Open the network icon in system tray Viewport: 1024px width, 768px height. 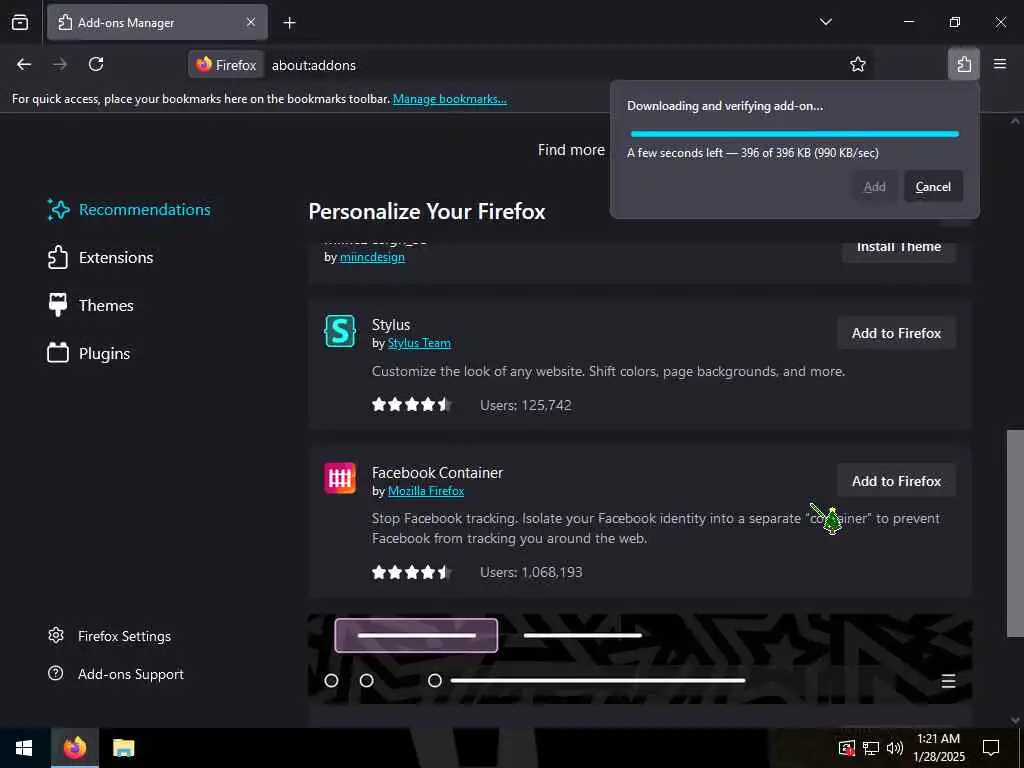point(871,748)
